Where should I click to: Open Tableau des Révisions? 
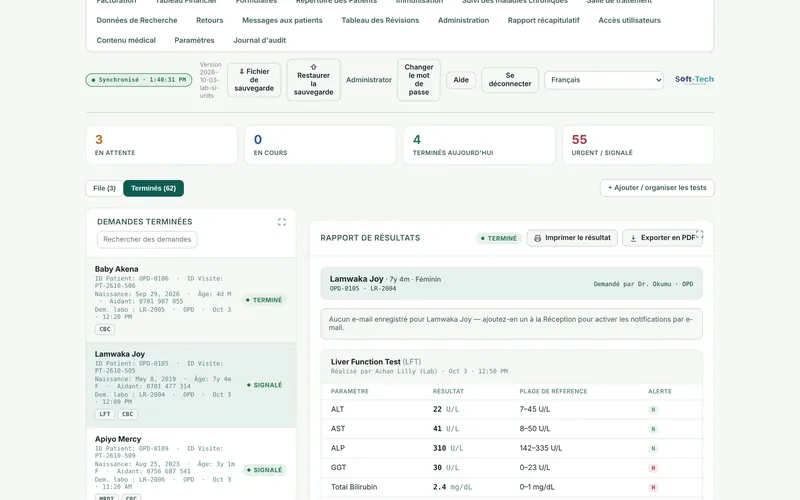[380, 20]
